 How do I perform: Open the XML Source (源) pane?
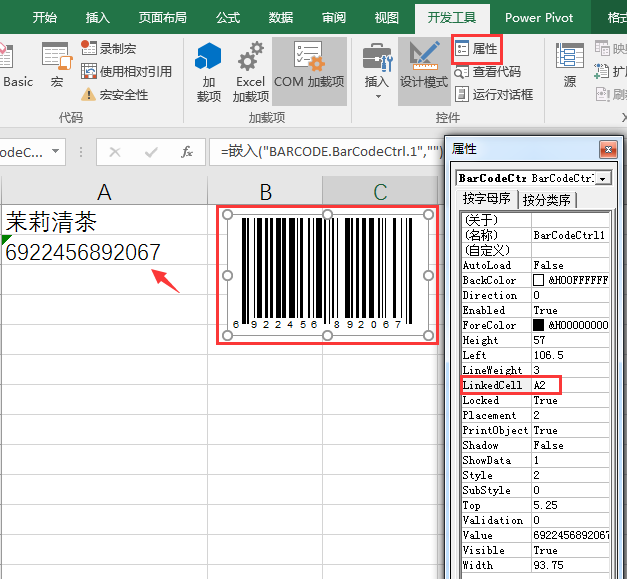click(570, 65)
